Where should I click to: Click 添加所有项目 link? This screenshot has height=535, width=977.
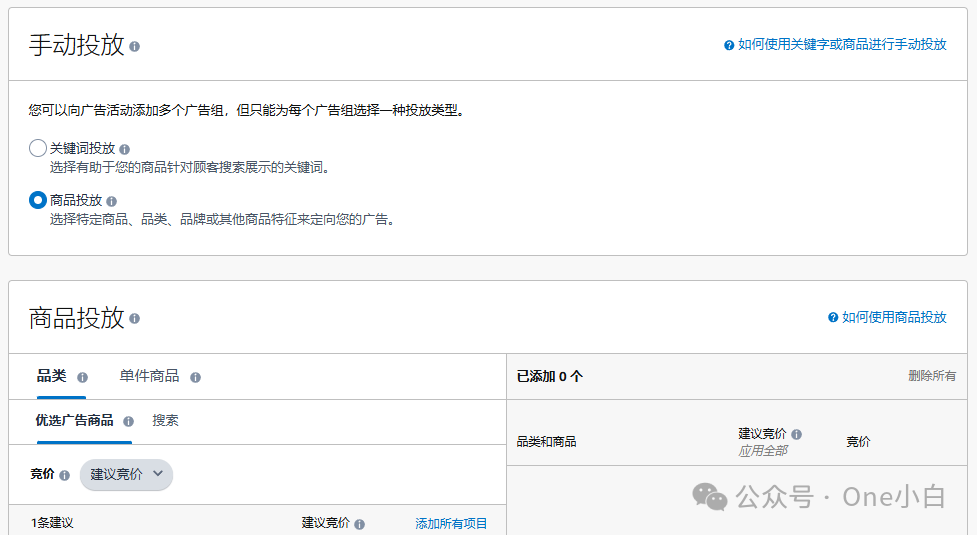[x=451, y=523]
